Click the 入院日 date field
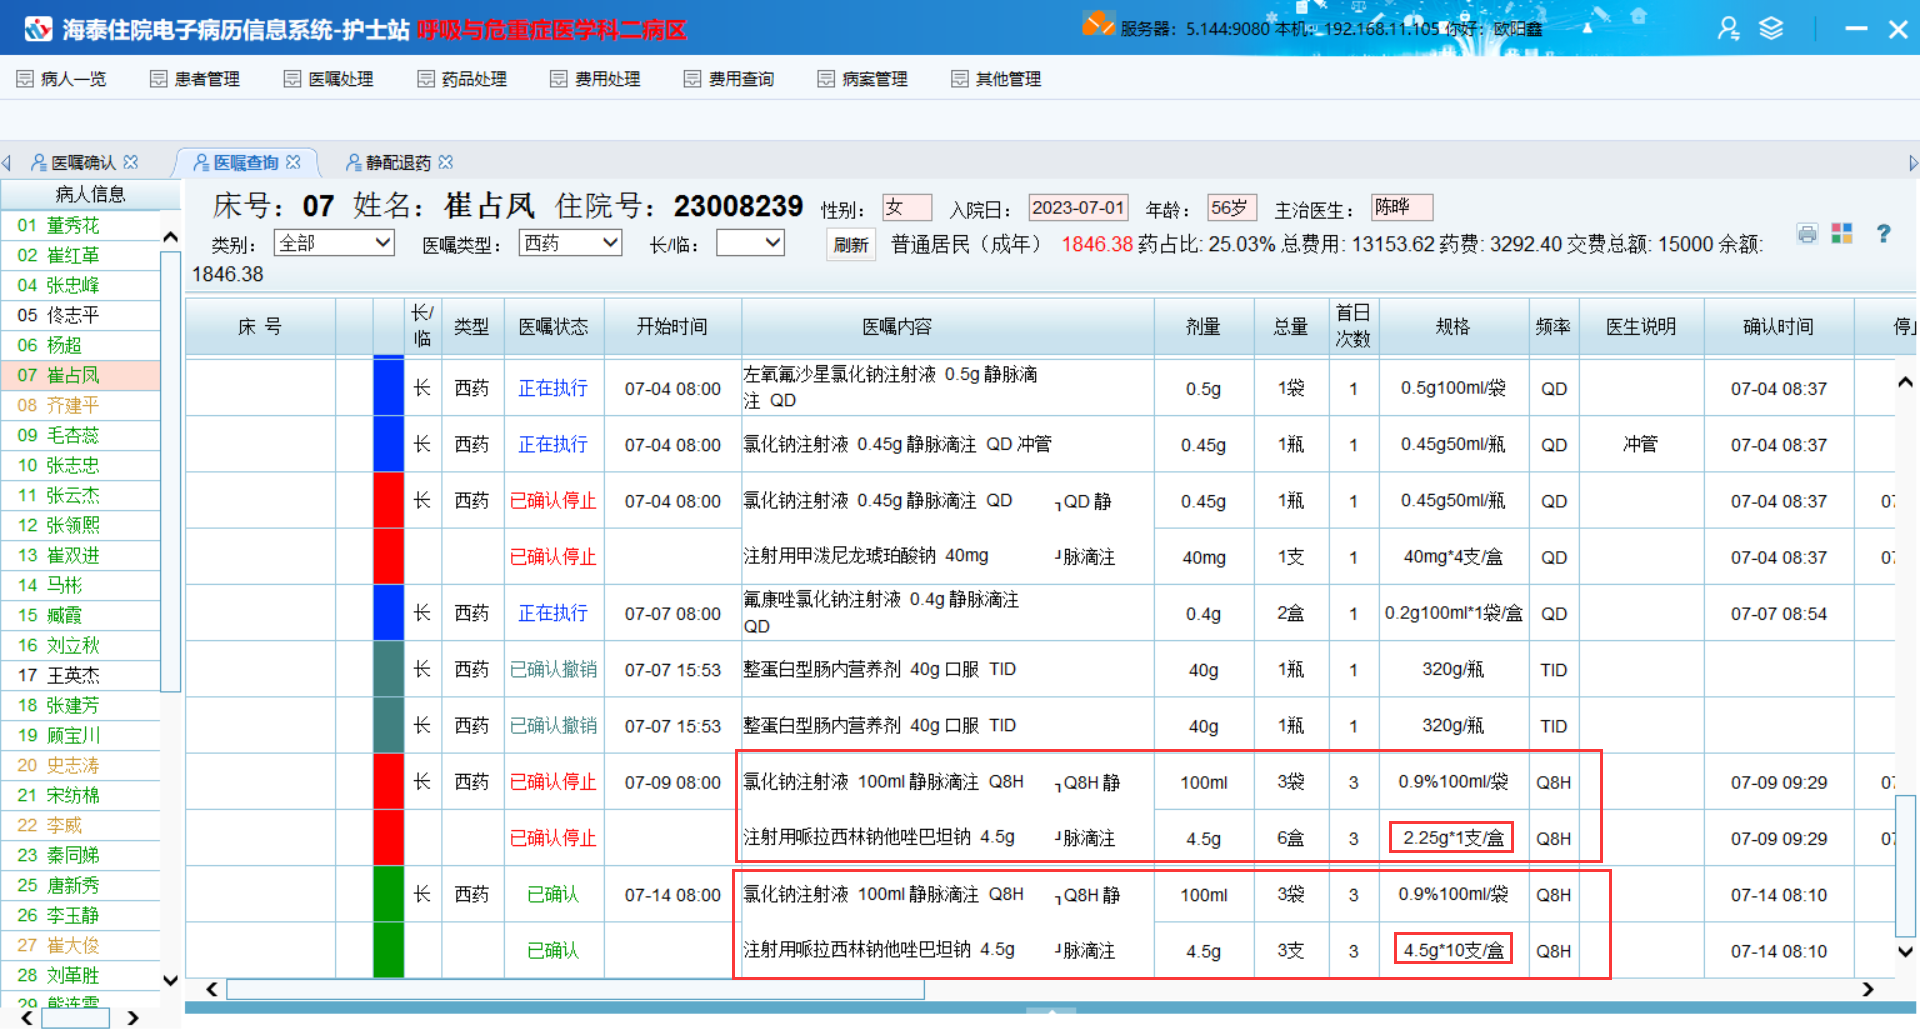 click(x=1078, y=208)
